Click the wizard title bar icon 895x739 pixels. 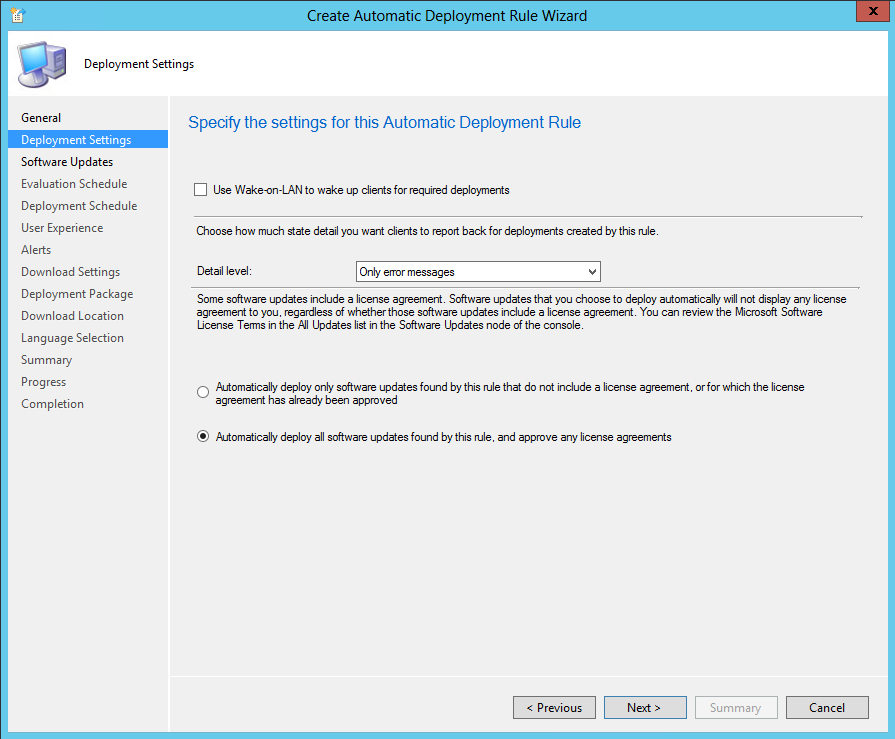(18, 15)
